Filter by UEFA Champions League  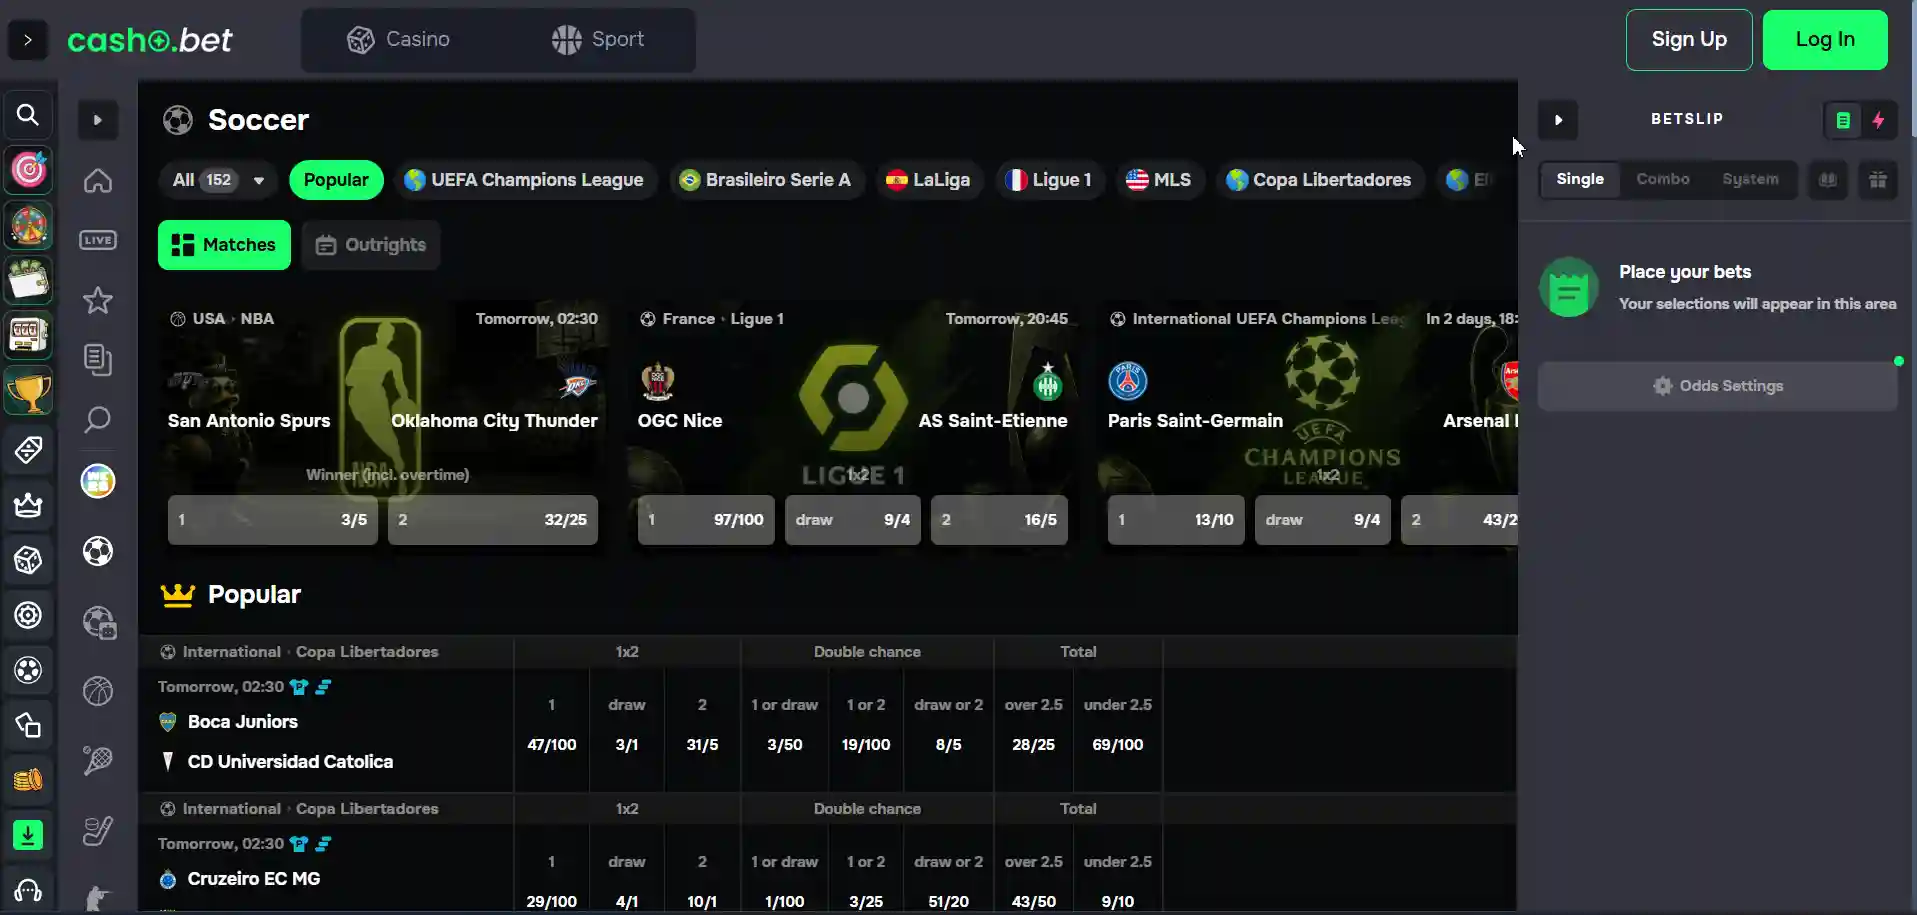coord(524,180)
